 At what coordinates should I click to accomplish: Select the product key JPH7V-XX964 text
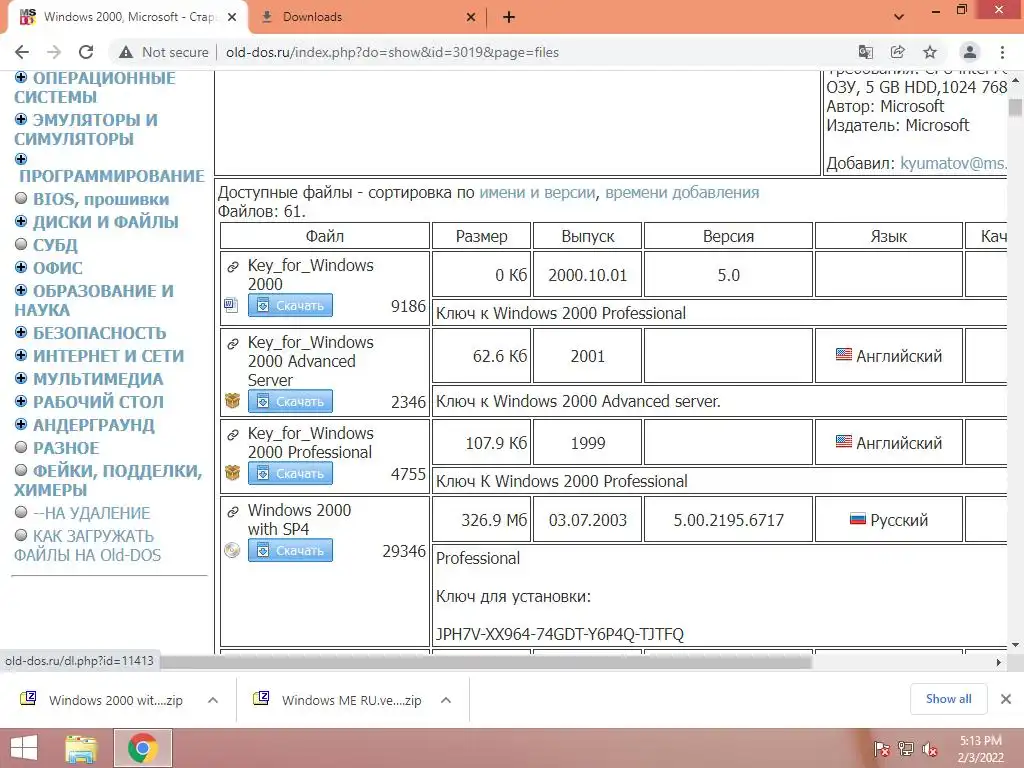click(x=560, y=634)
